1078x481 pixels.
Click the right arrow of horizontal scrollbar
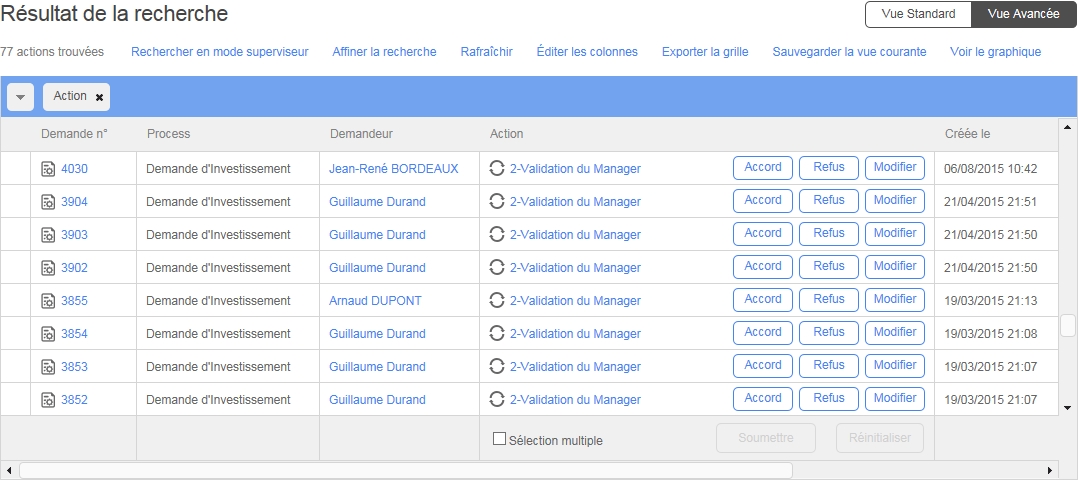tap(1049, 470)
